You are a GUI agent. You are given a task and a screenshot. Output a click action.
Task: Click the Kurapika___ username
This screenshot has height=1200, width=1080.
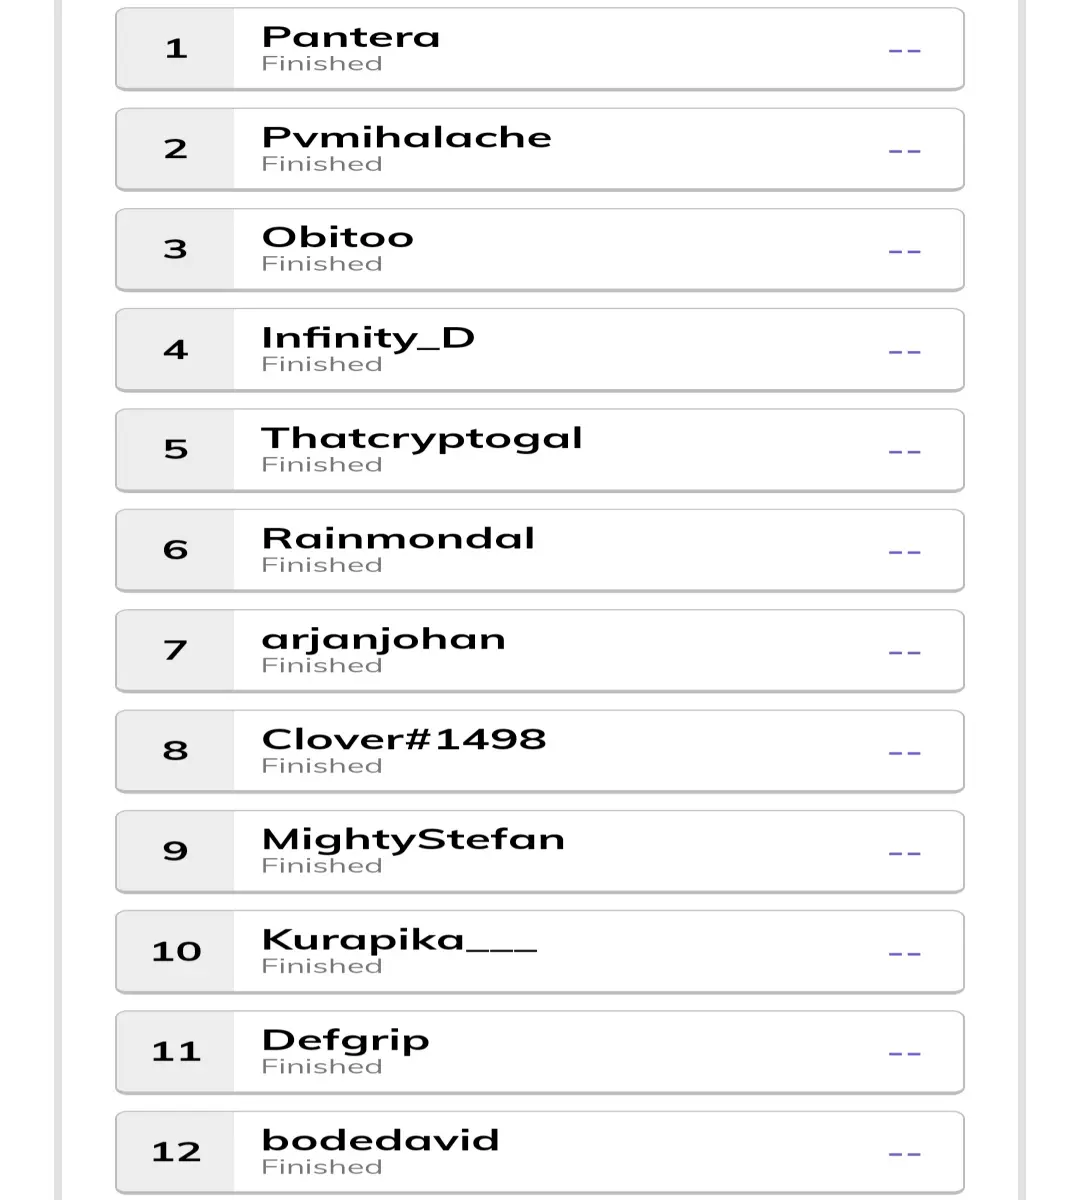point(400,940)
